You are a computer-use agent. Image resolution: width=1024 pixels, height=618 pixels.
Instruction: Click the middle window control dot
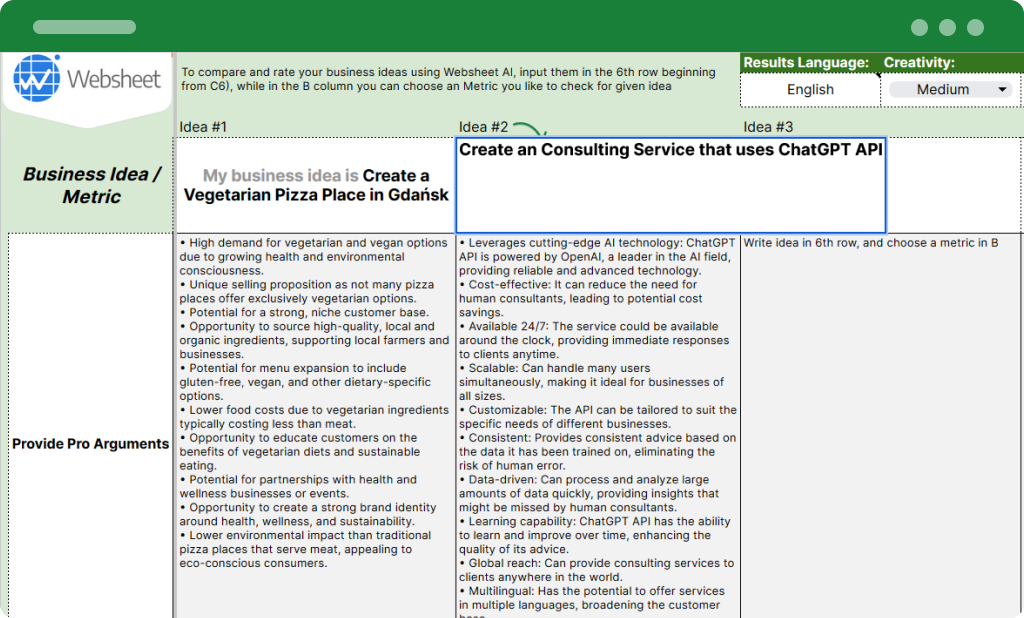[x=948, y=27]
